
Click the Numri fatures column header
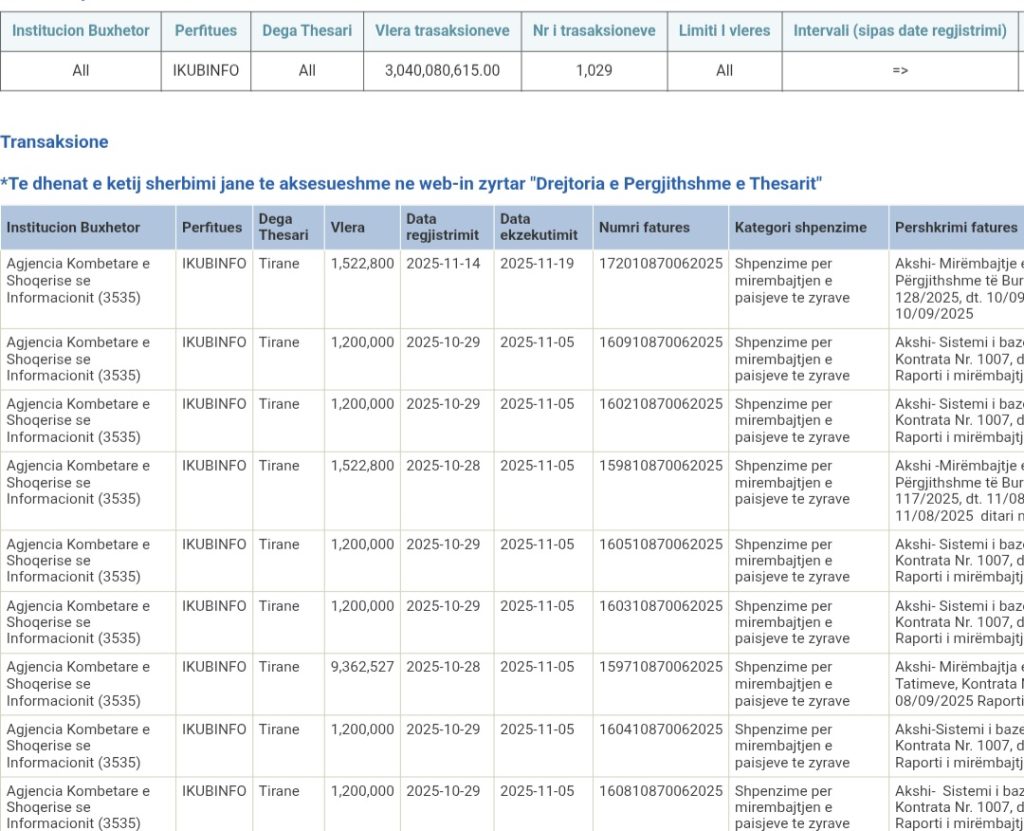tap(644, 227)
